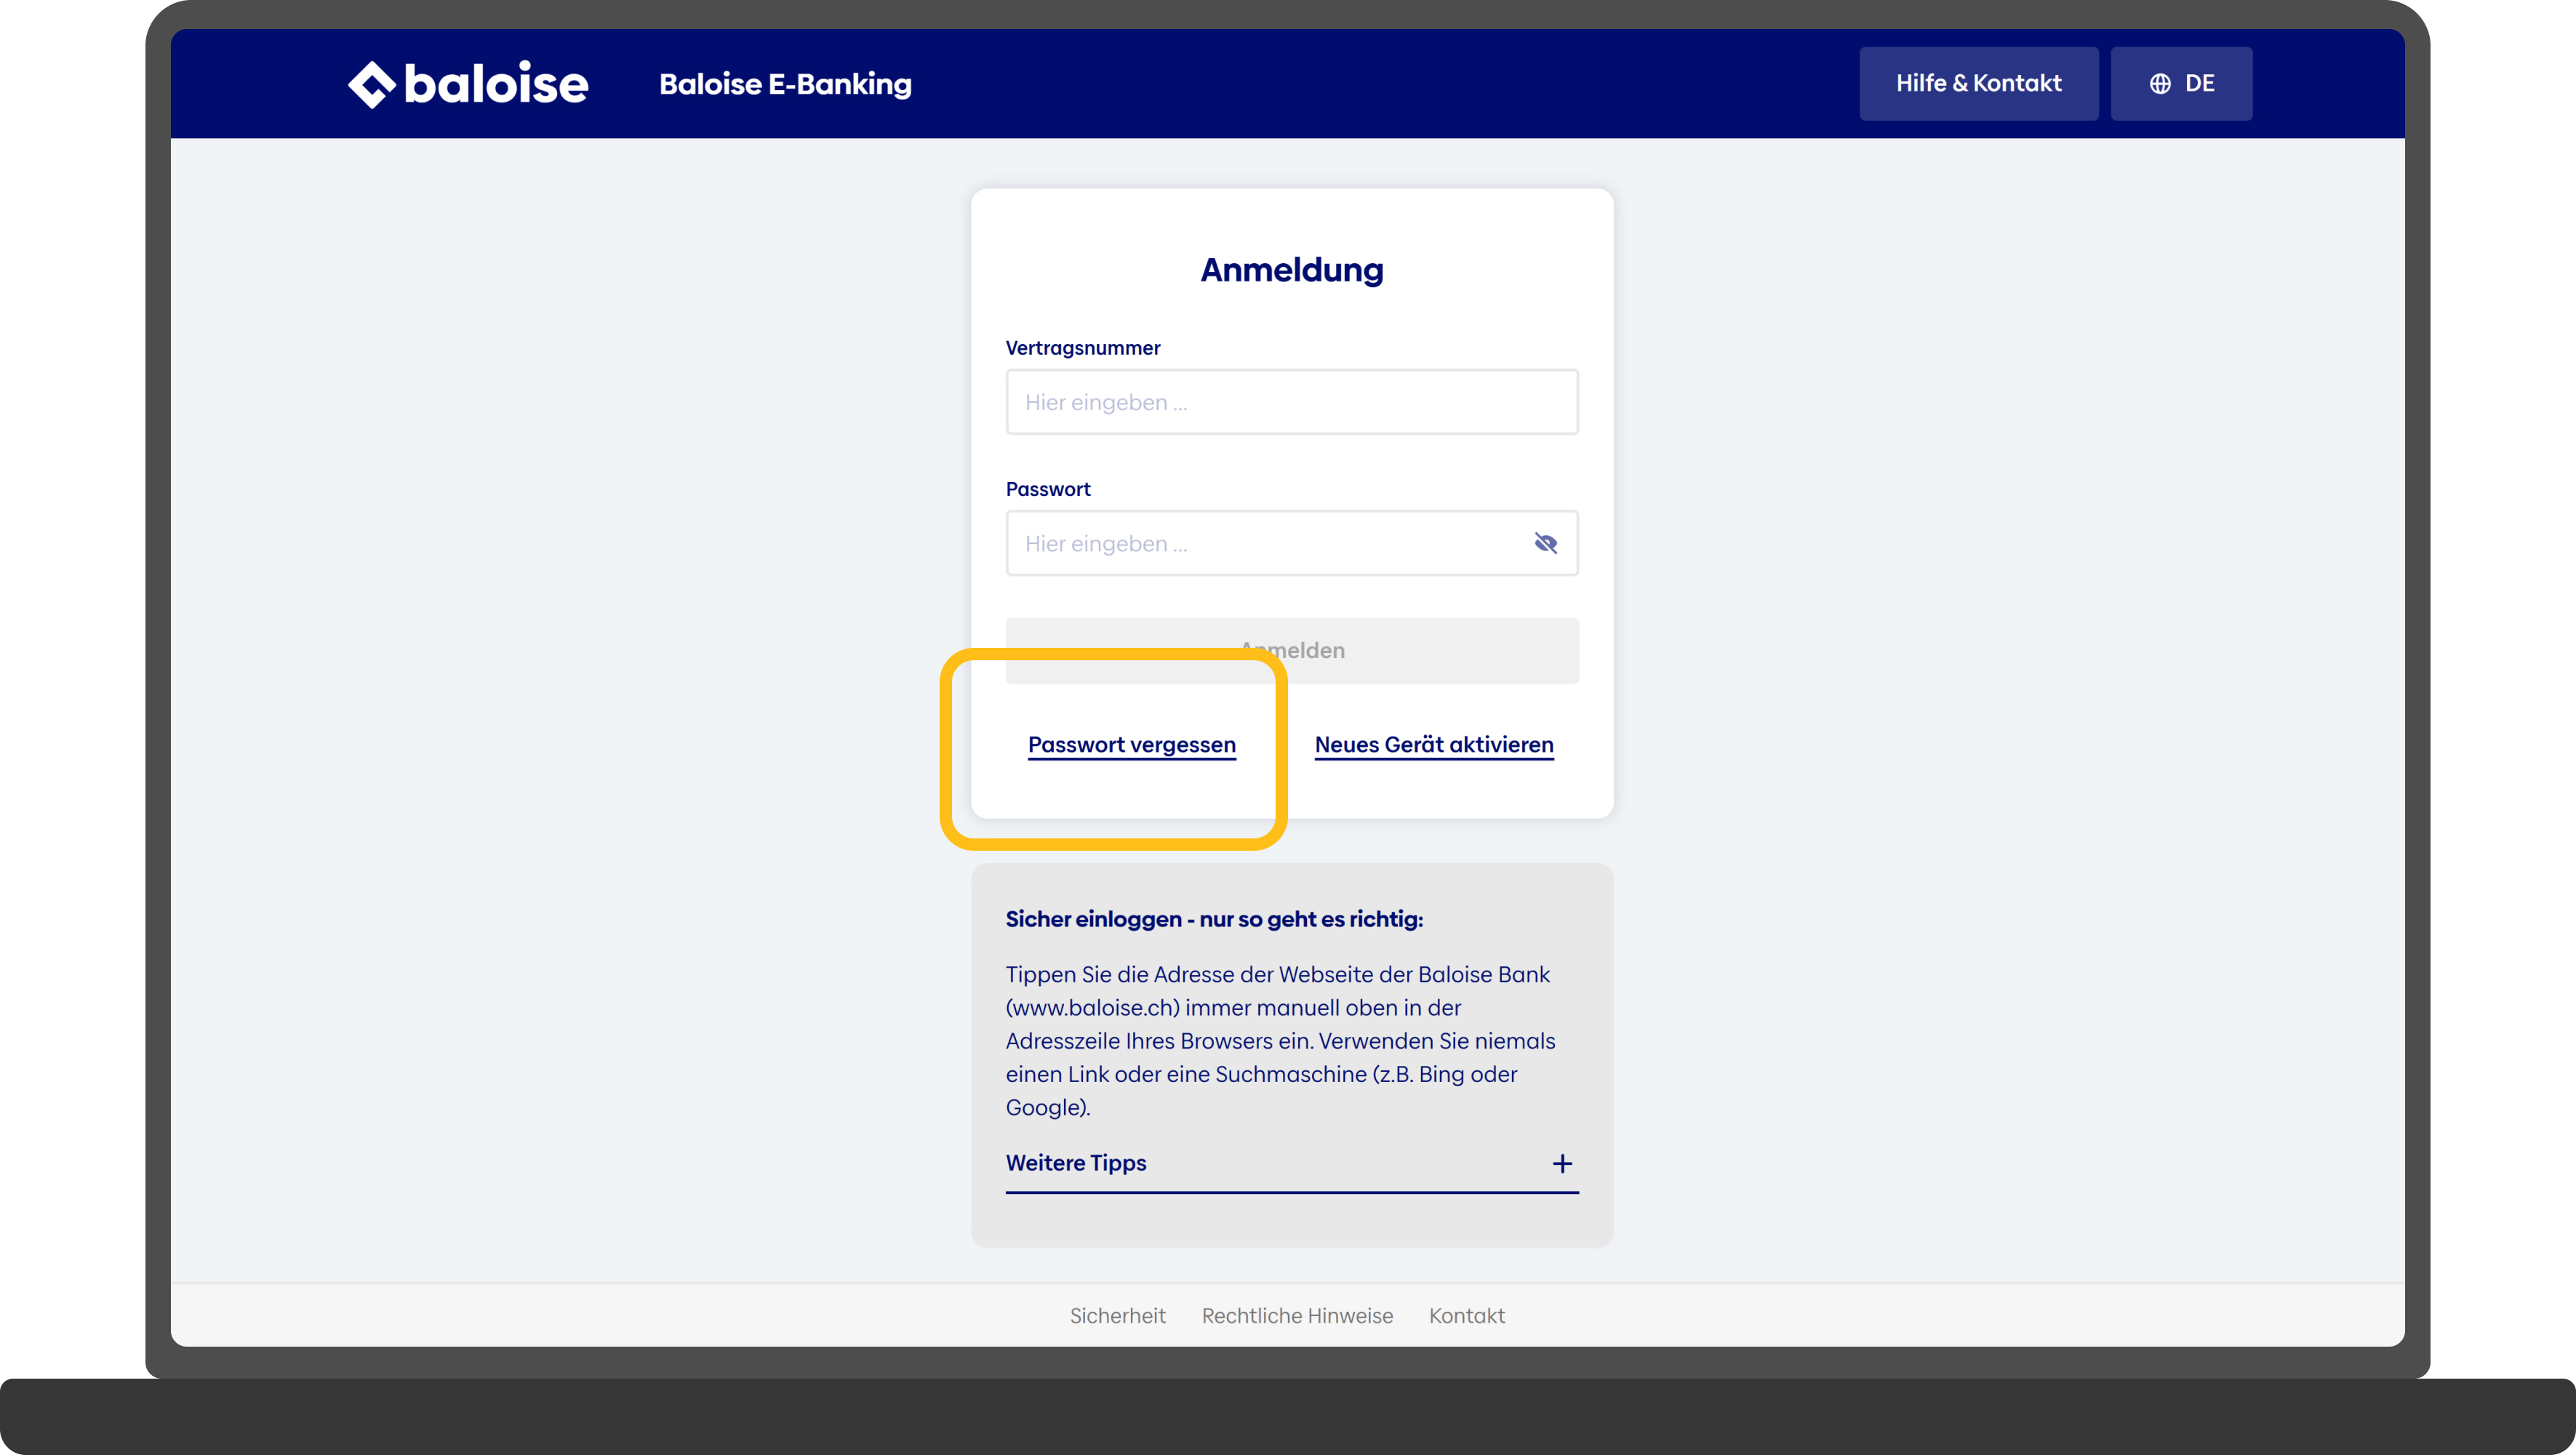Open Neues Gerät aktivieren link
Image resolution: width=2576 pixels, height=1455 pixels.
(1434, 745)
